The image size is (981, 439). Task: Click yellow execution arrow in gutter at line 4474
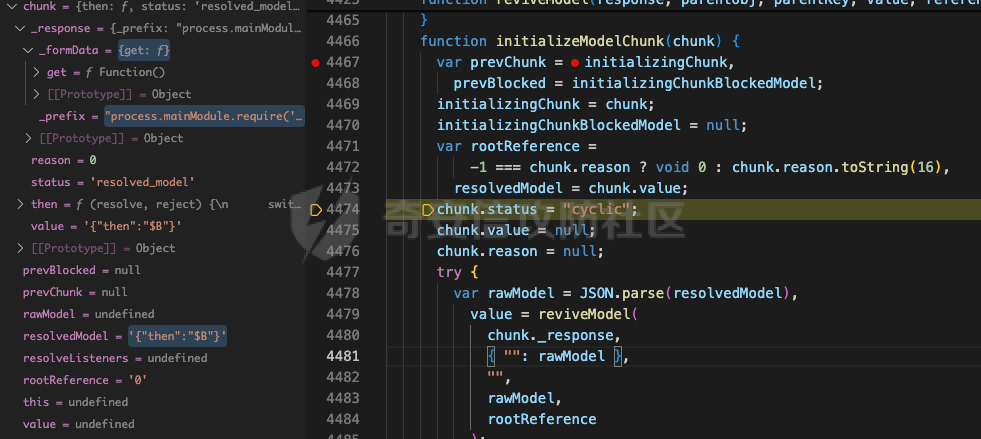(316, 209)
